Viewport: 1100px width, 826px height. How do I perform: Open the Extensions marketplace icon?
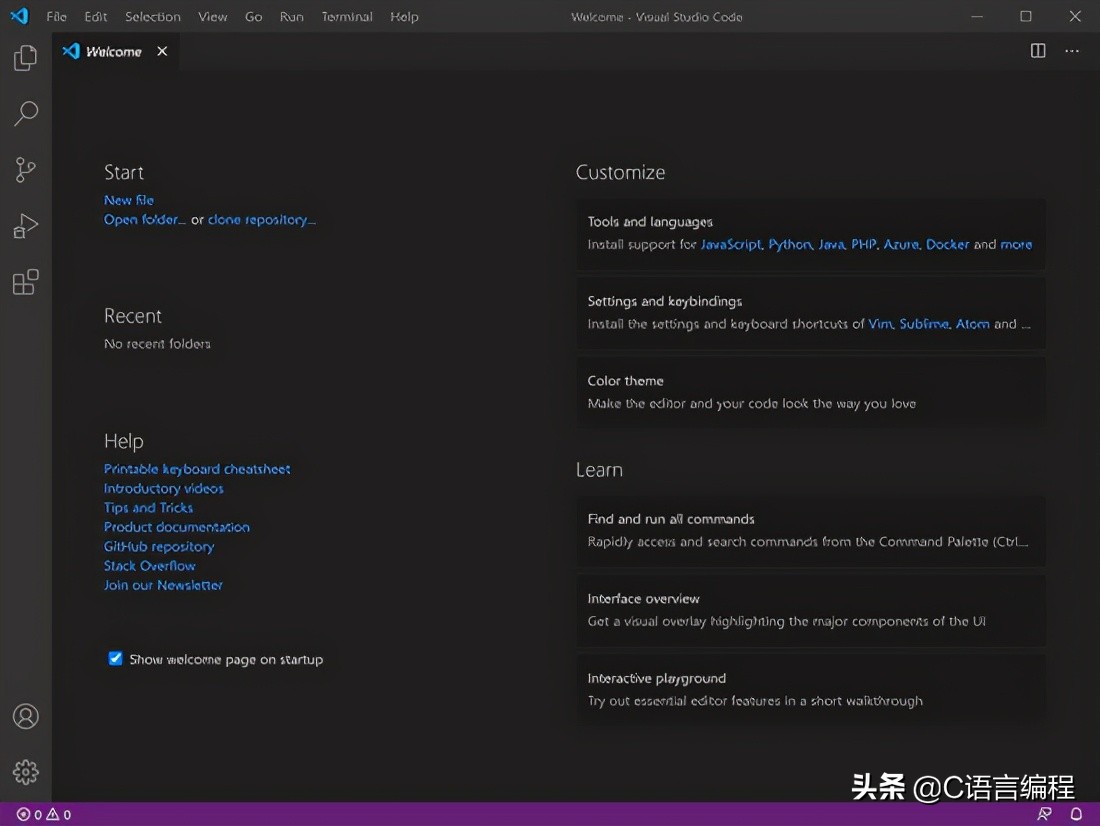click(x=25, y=282)
